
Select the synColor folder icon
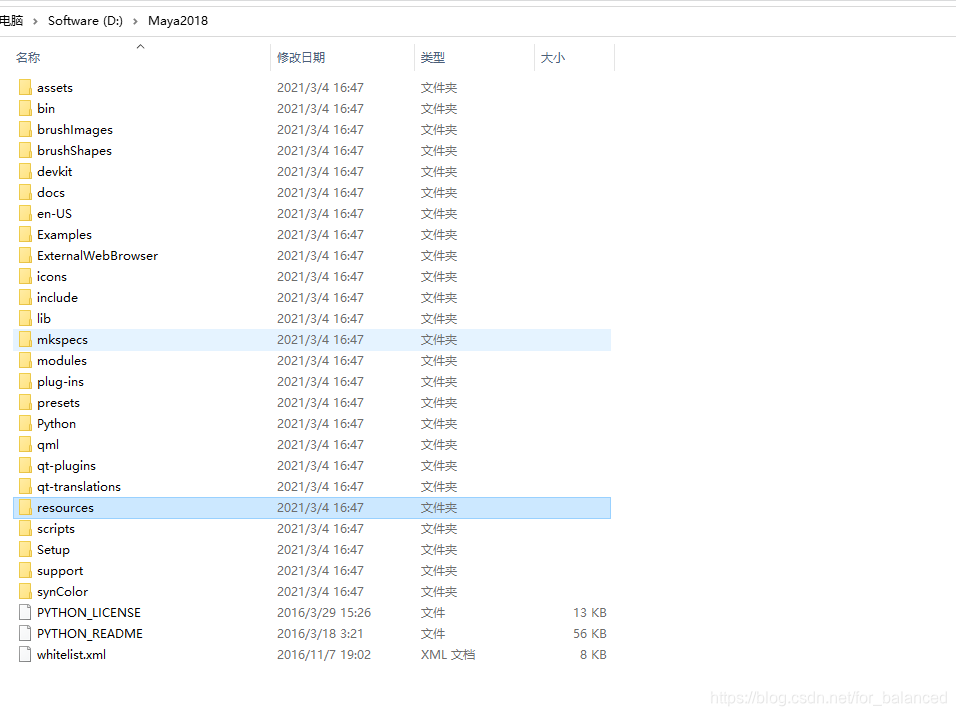pos(25,592)
